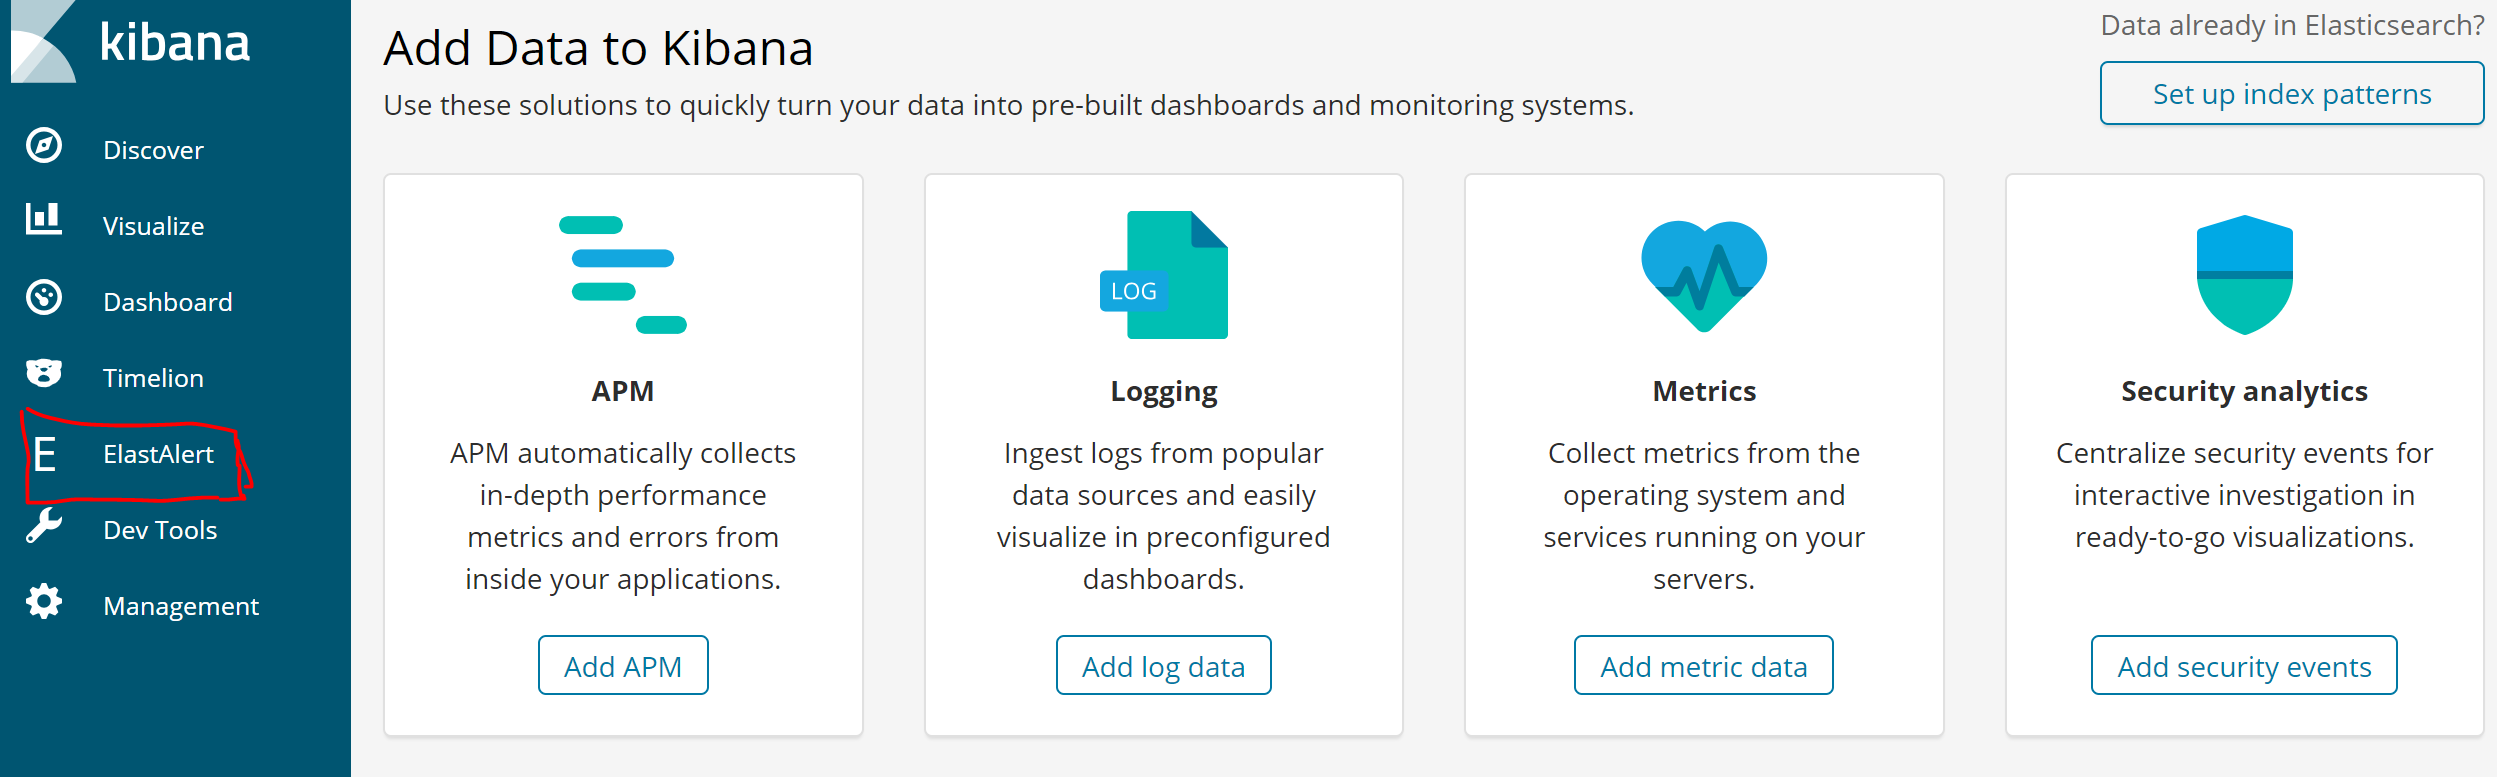
Task: Open Management via the gear icon
Action: pos(42,604)
